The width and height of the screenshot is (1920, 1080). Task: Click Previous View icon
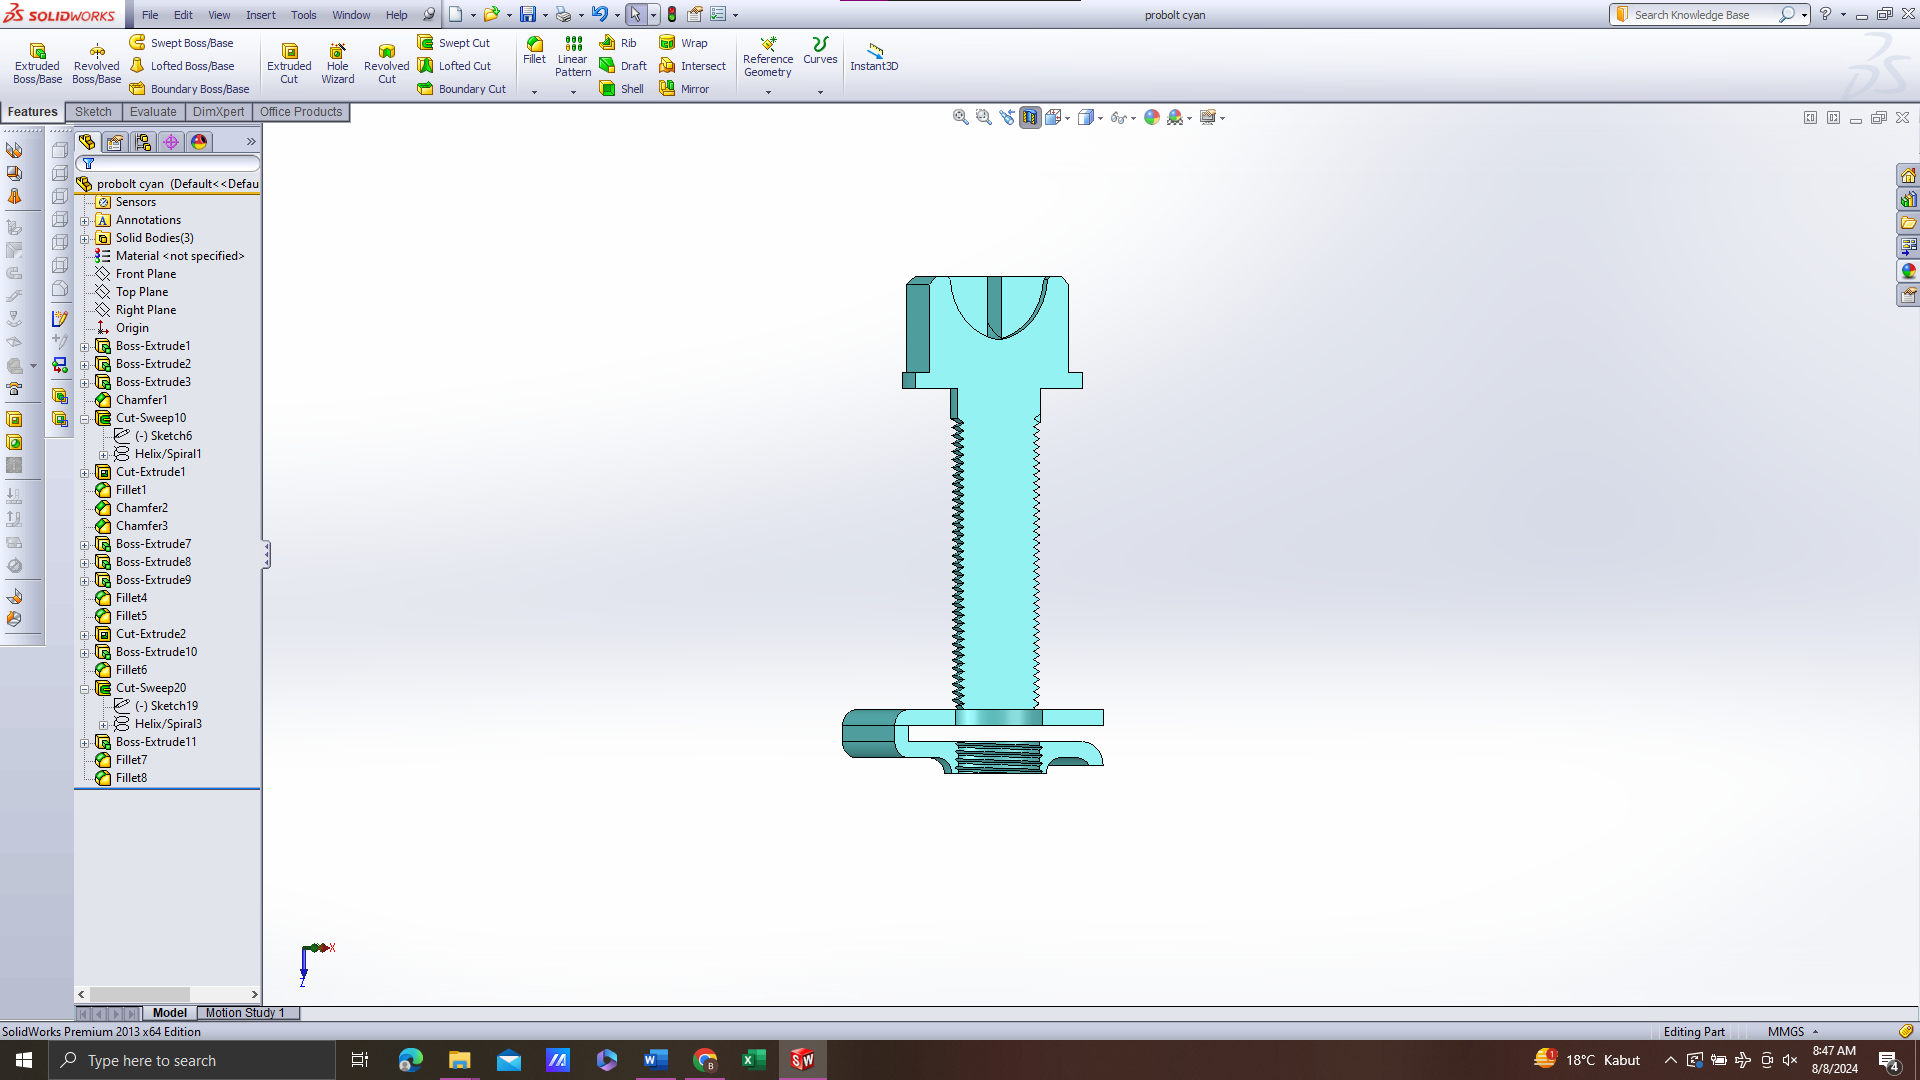(x=1007, y=117)
